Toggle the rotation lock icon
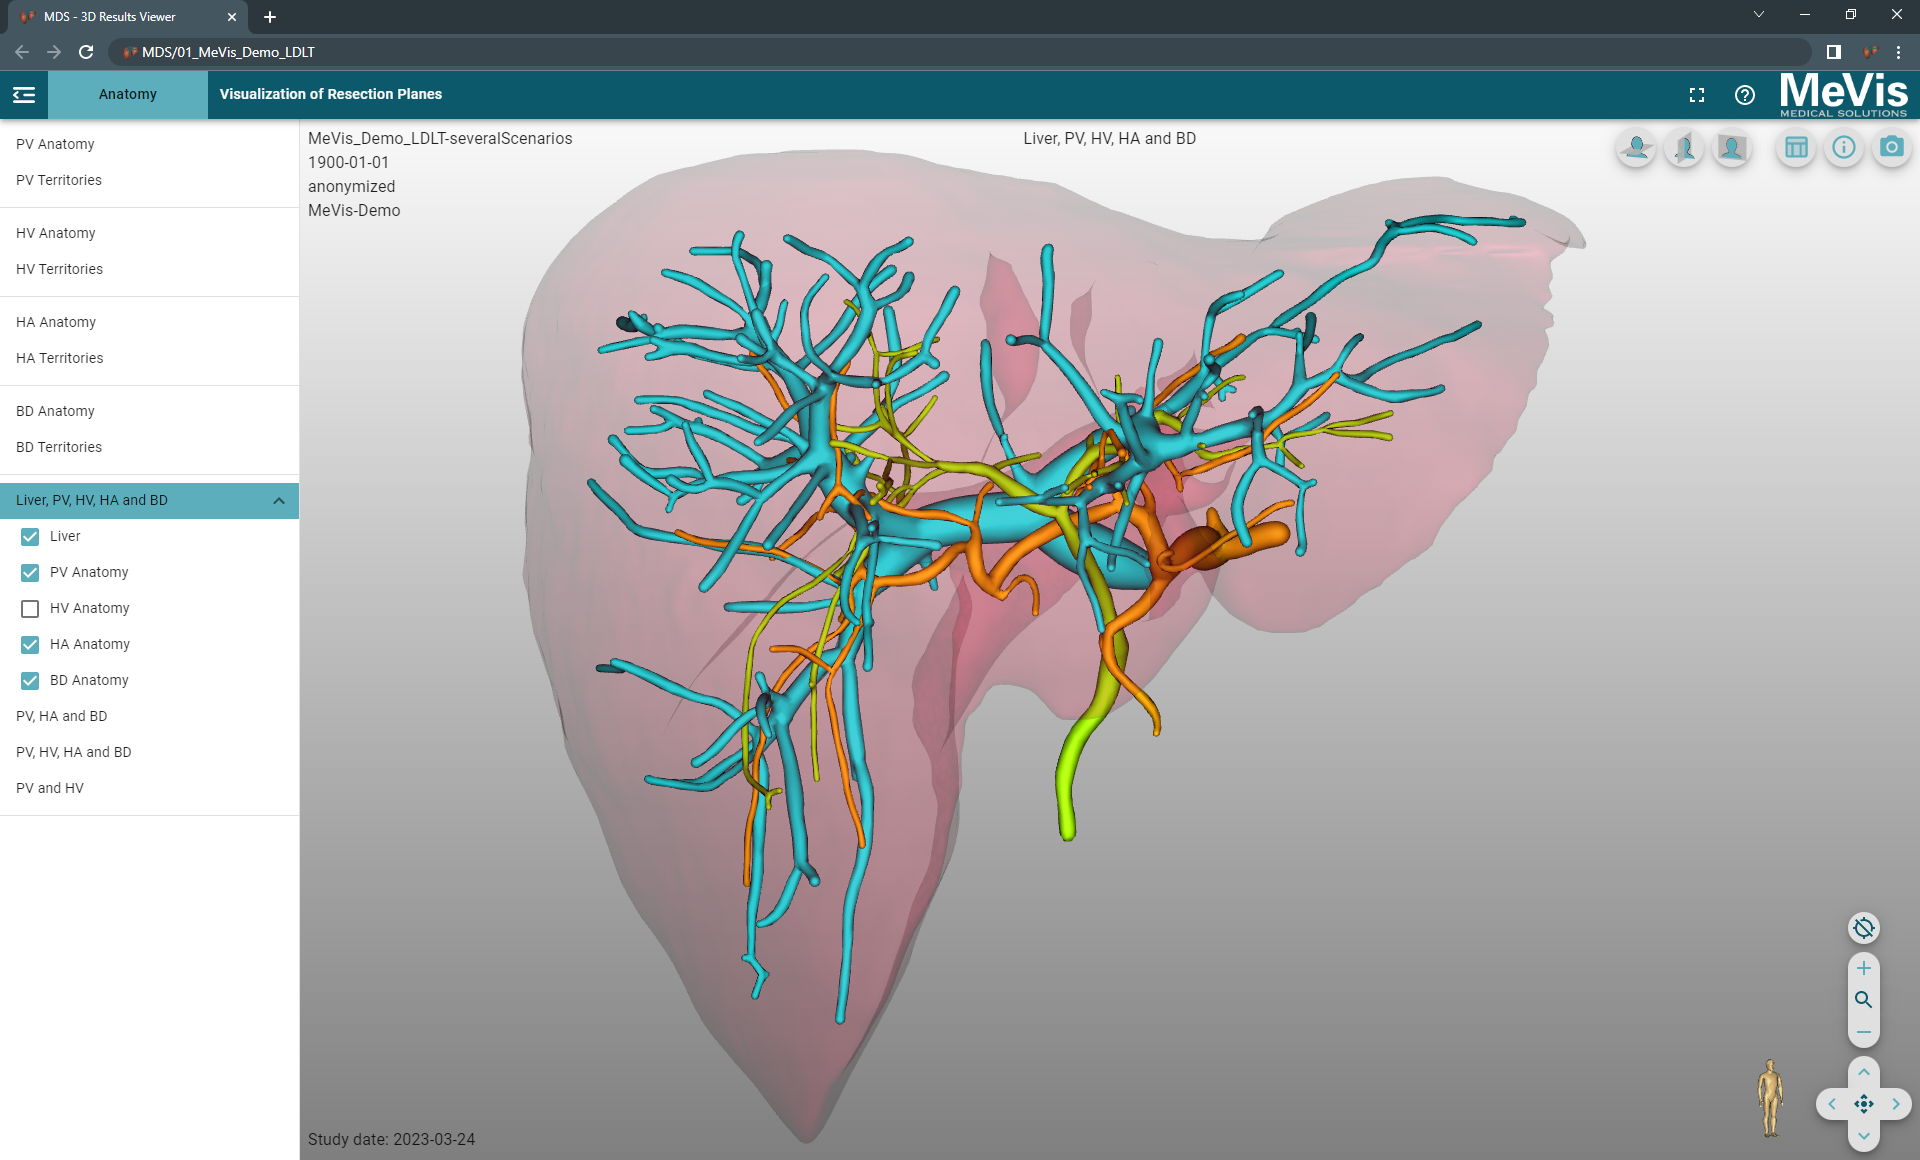Screen dimensions: 1920x1160 (x=1864, y=928)
